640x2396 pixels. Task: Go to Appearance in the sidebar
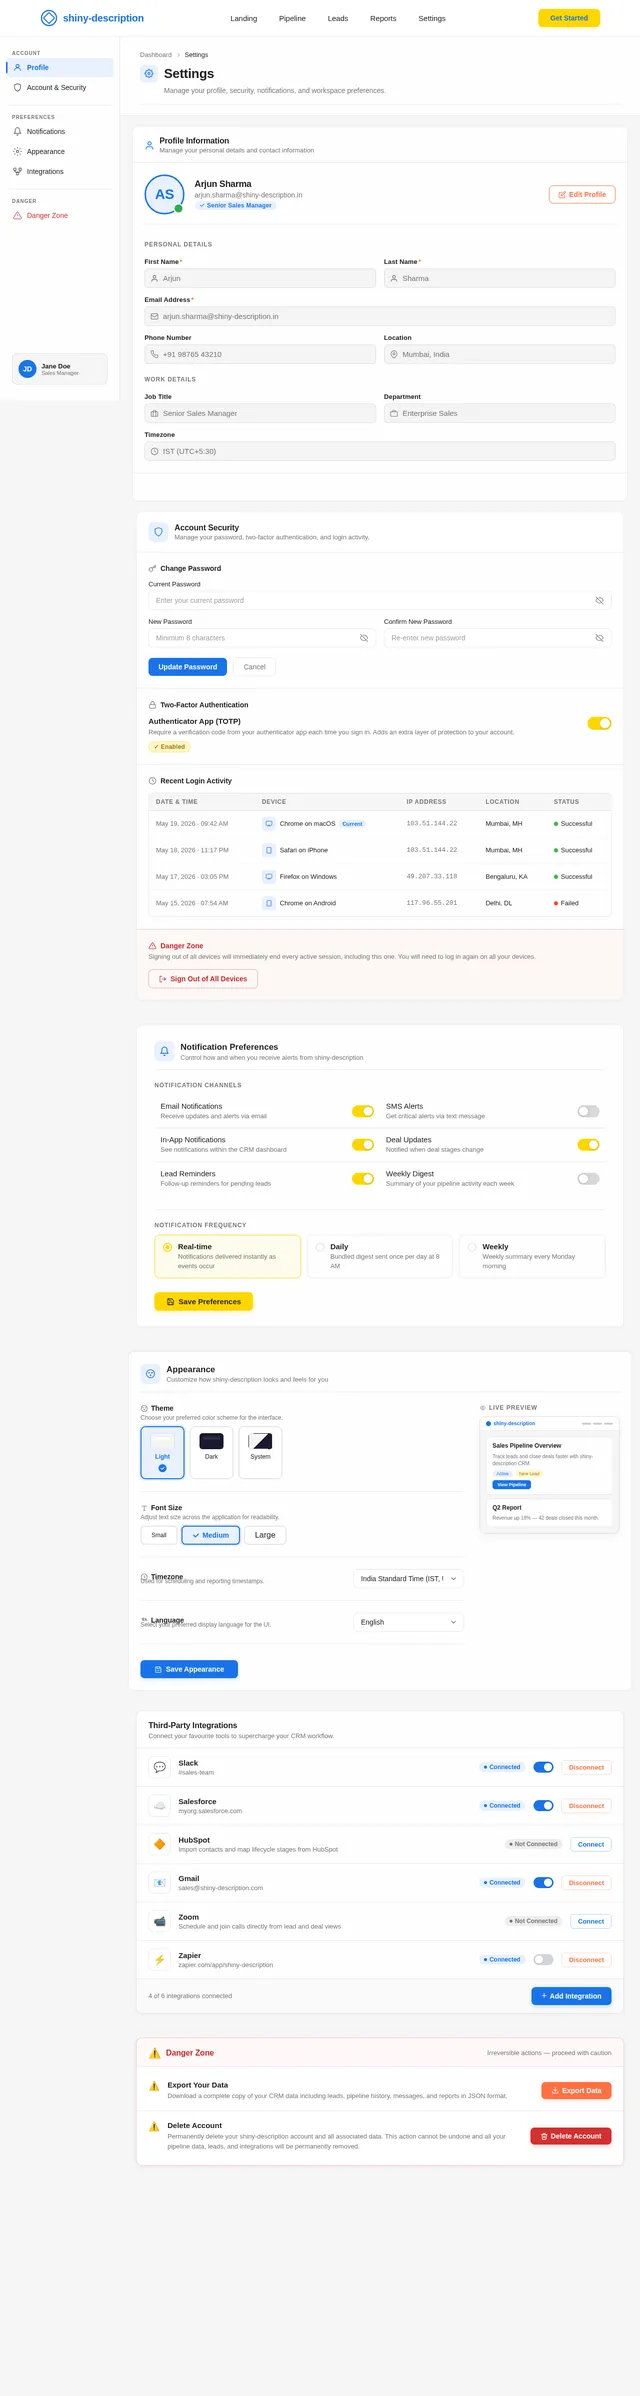coord(45,151)
